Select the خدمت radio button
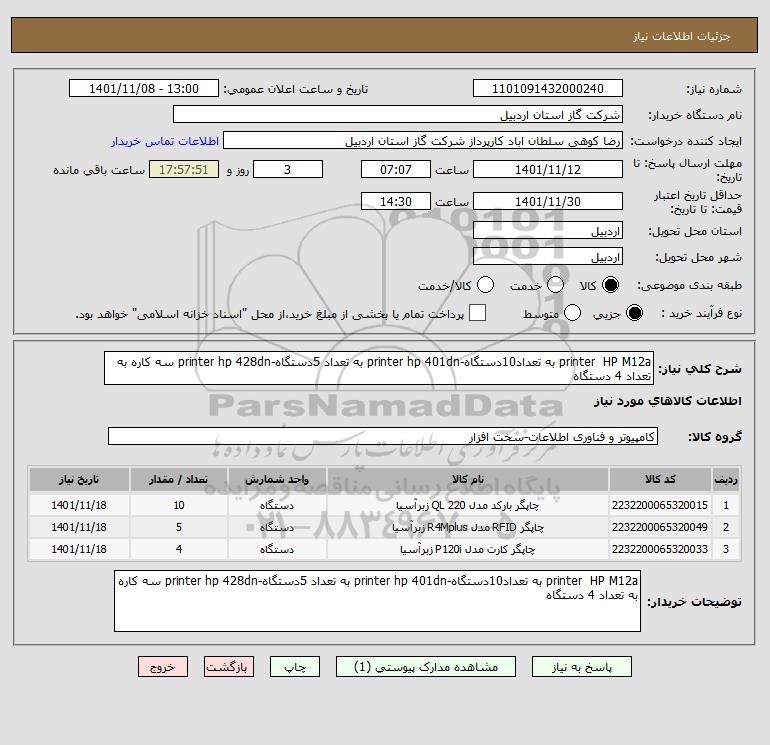The height and width of the screenshot is (745, 770). pos(555,285)
